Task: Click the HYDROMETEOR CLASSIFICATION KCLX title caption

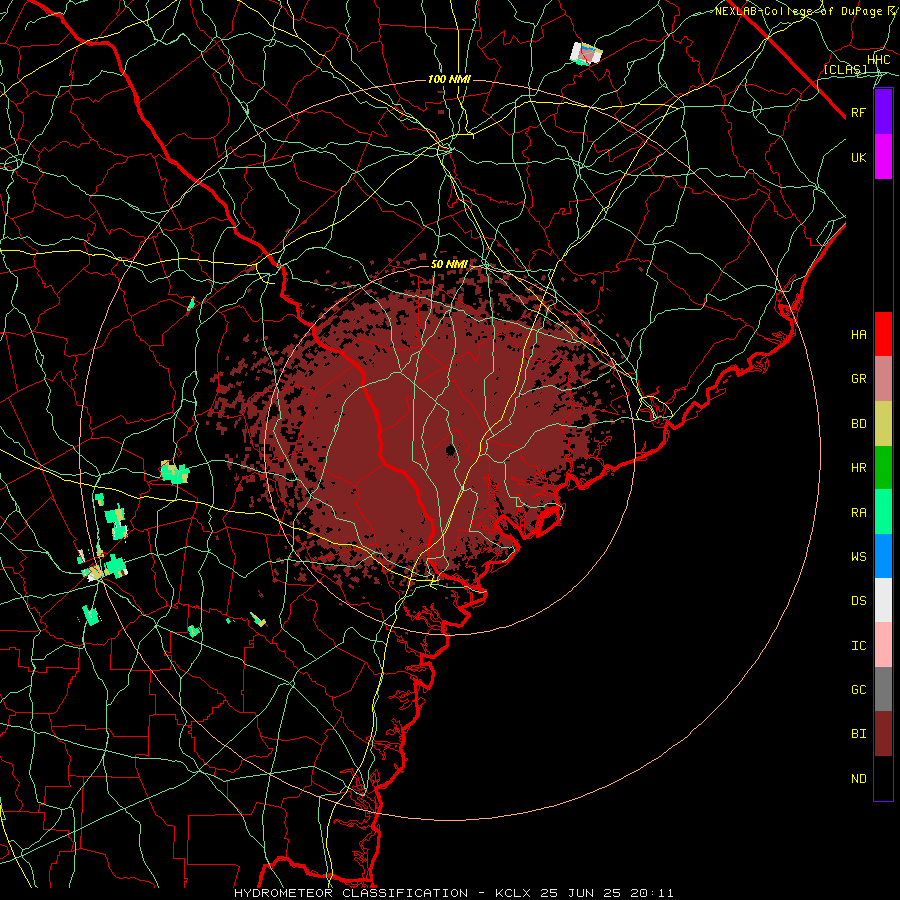Action: coord(454,893)
